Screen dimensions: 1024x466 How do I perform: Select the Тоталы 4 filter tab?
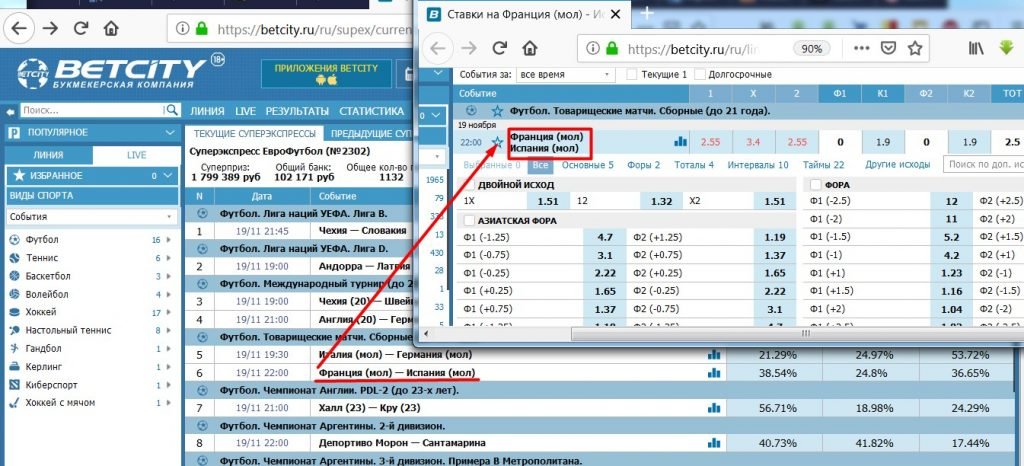(694, 165)
